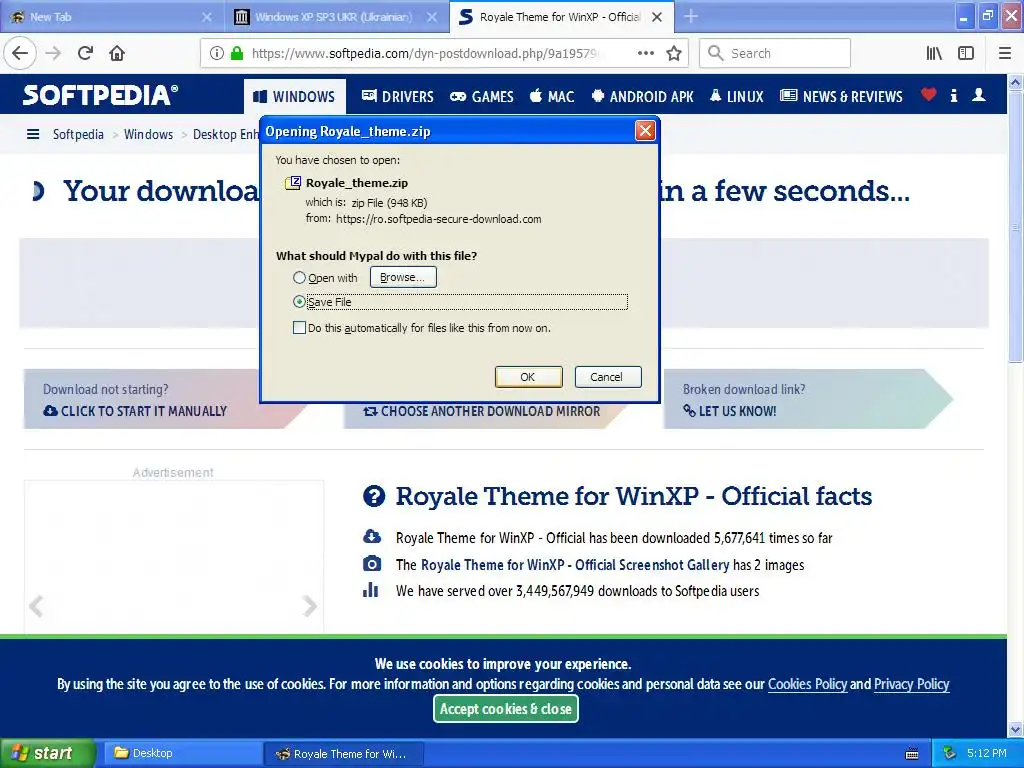The image size is (1024, 768).
Task: Open the Mac section in Softpedia nav
Action: [x=552, y=97]
